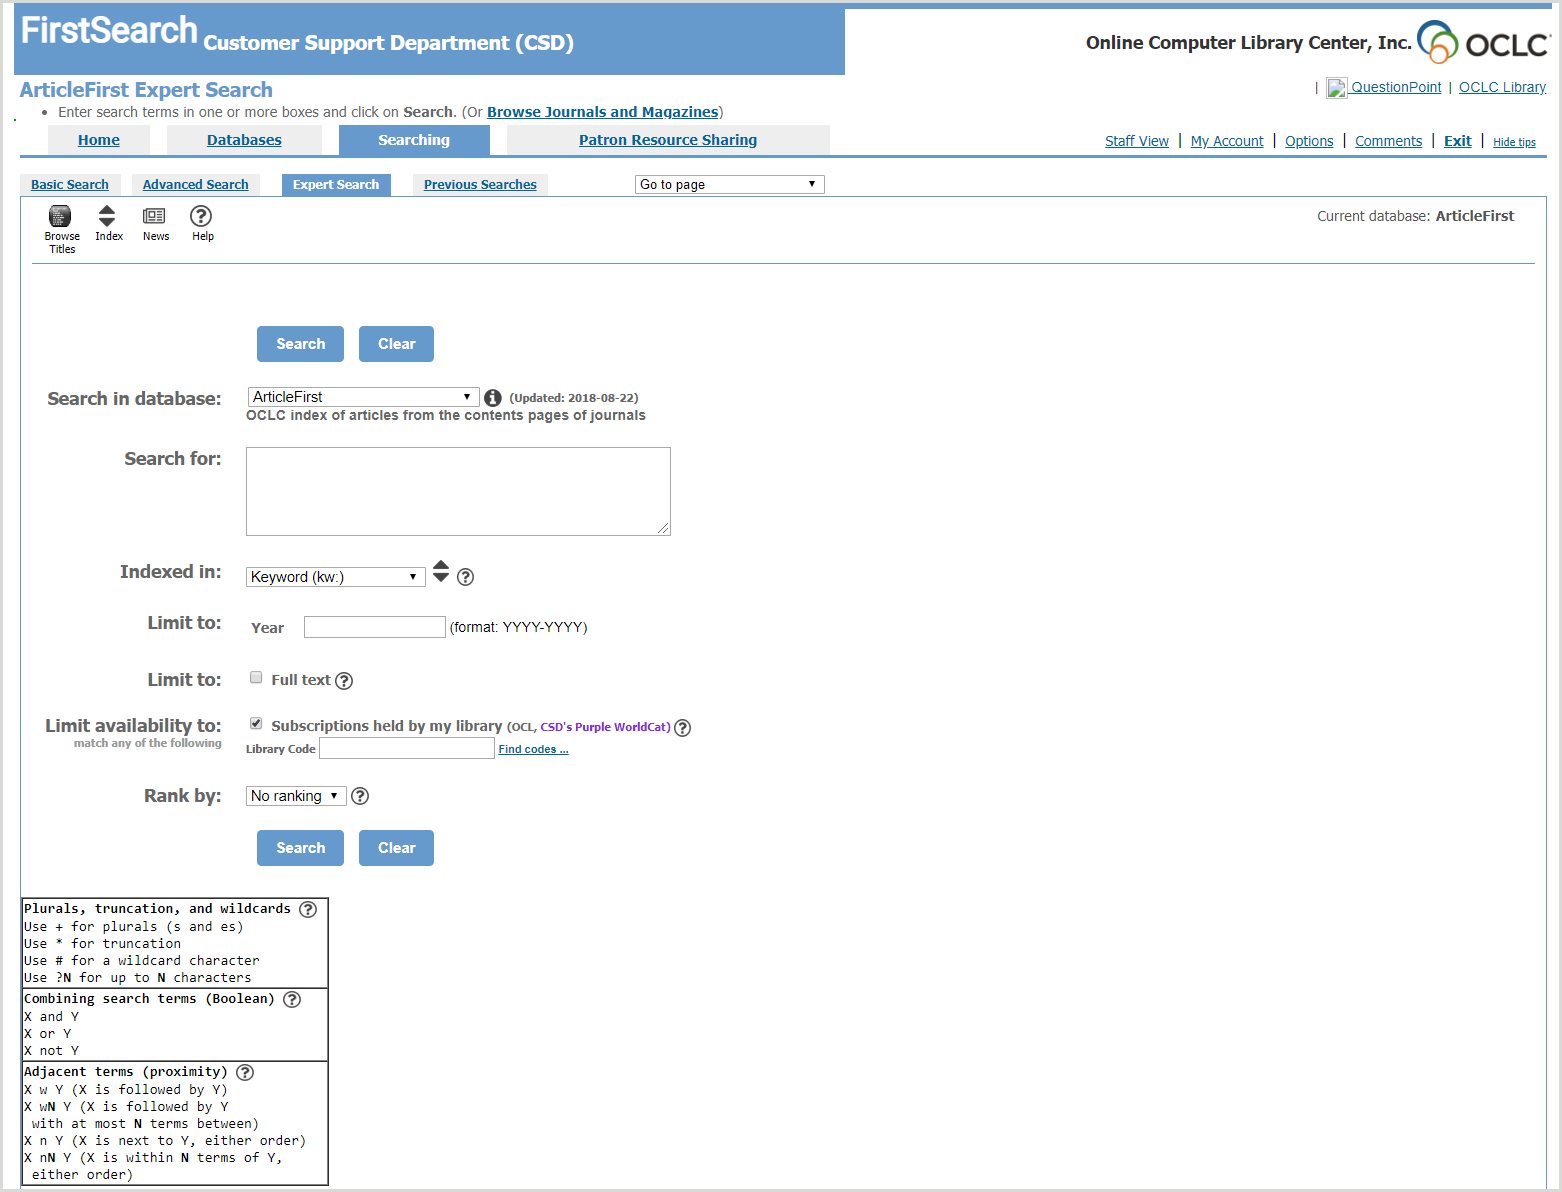1562x1192 pixels.
Task: Open the Options link
Action: (1309, 141)
